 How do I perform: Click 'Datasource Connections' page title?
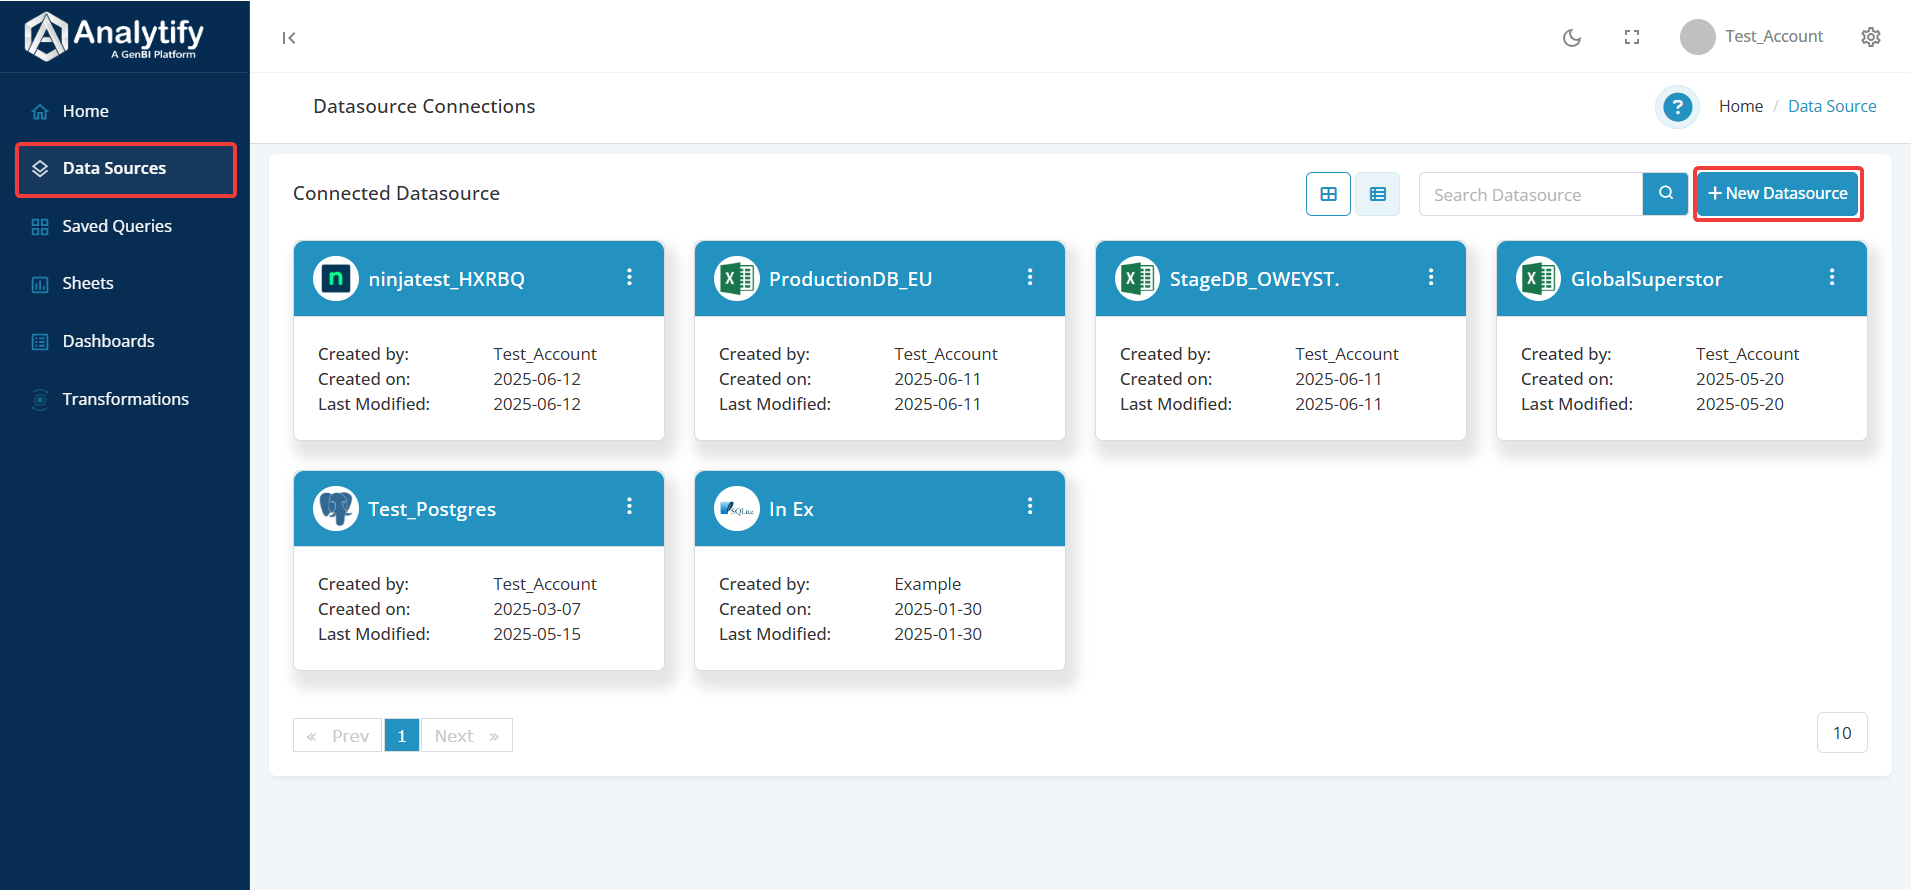424,106
